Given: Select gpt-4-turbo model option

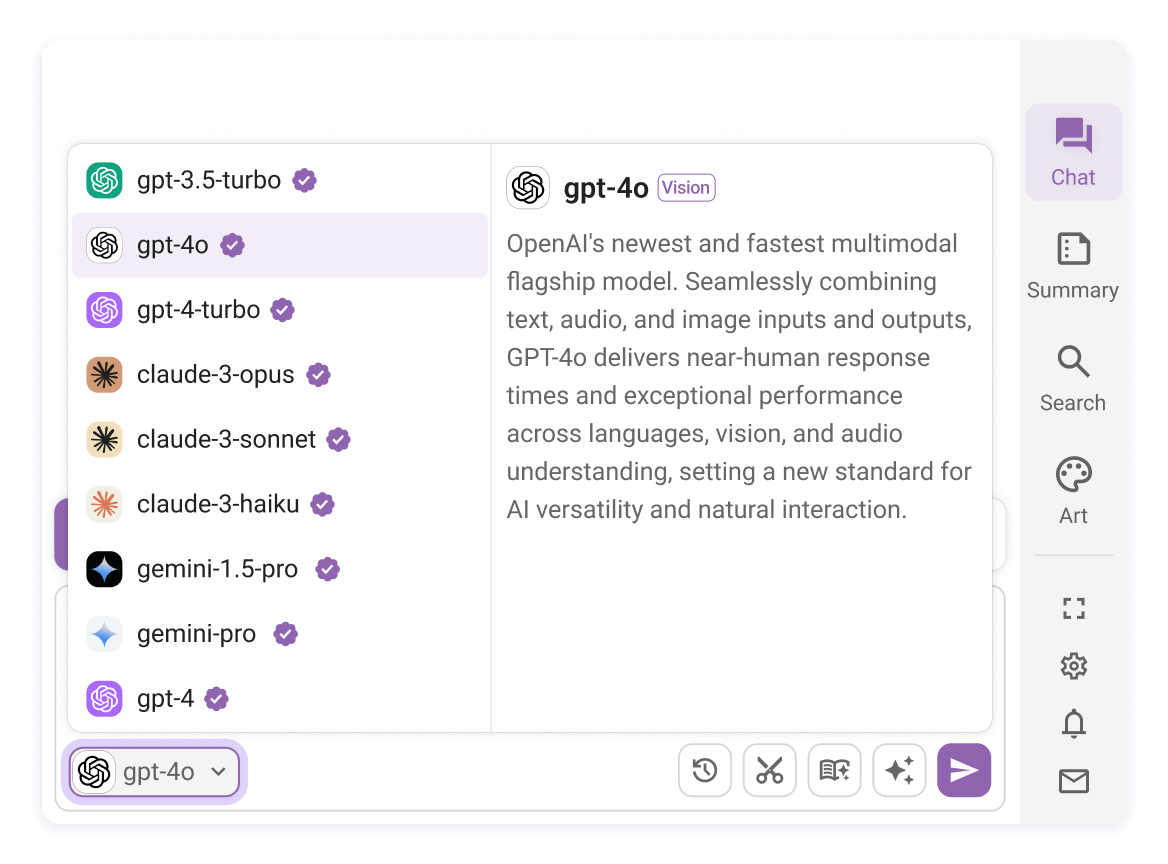Looking at the screenshot, I should coord(280,310).
